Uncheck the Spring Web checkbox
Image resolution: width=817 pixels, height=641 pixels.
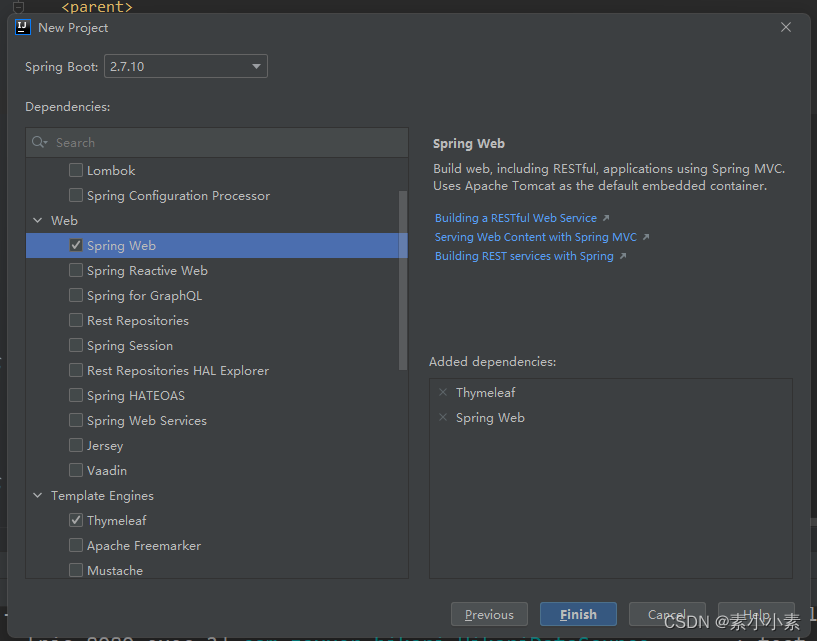coord(76,245)
